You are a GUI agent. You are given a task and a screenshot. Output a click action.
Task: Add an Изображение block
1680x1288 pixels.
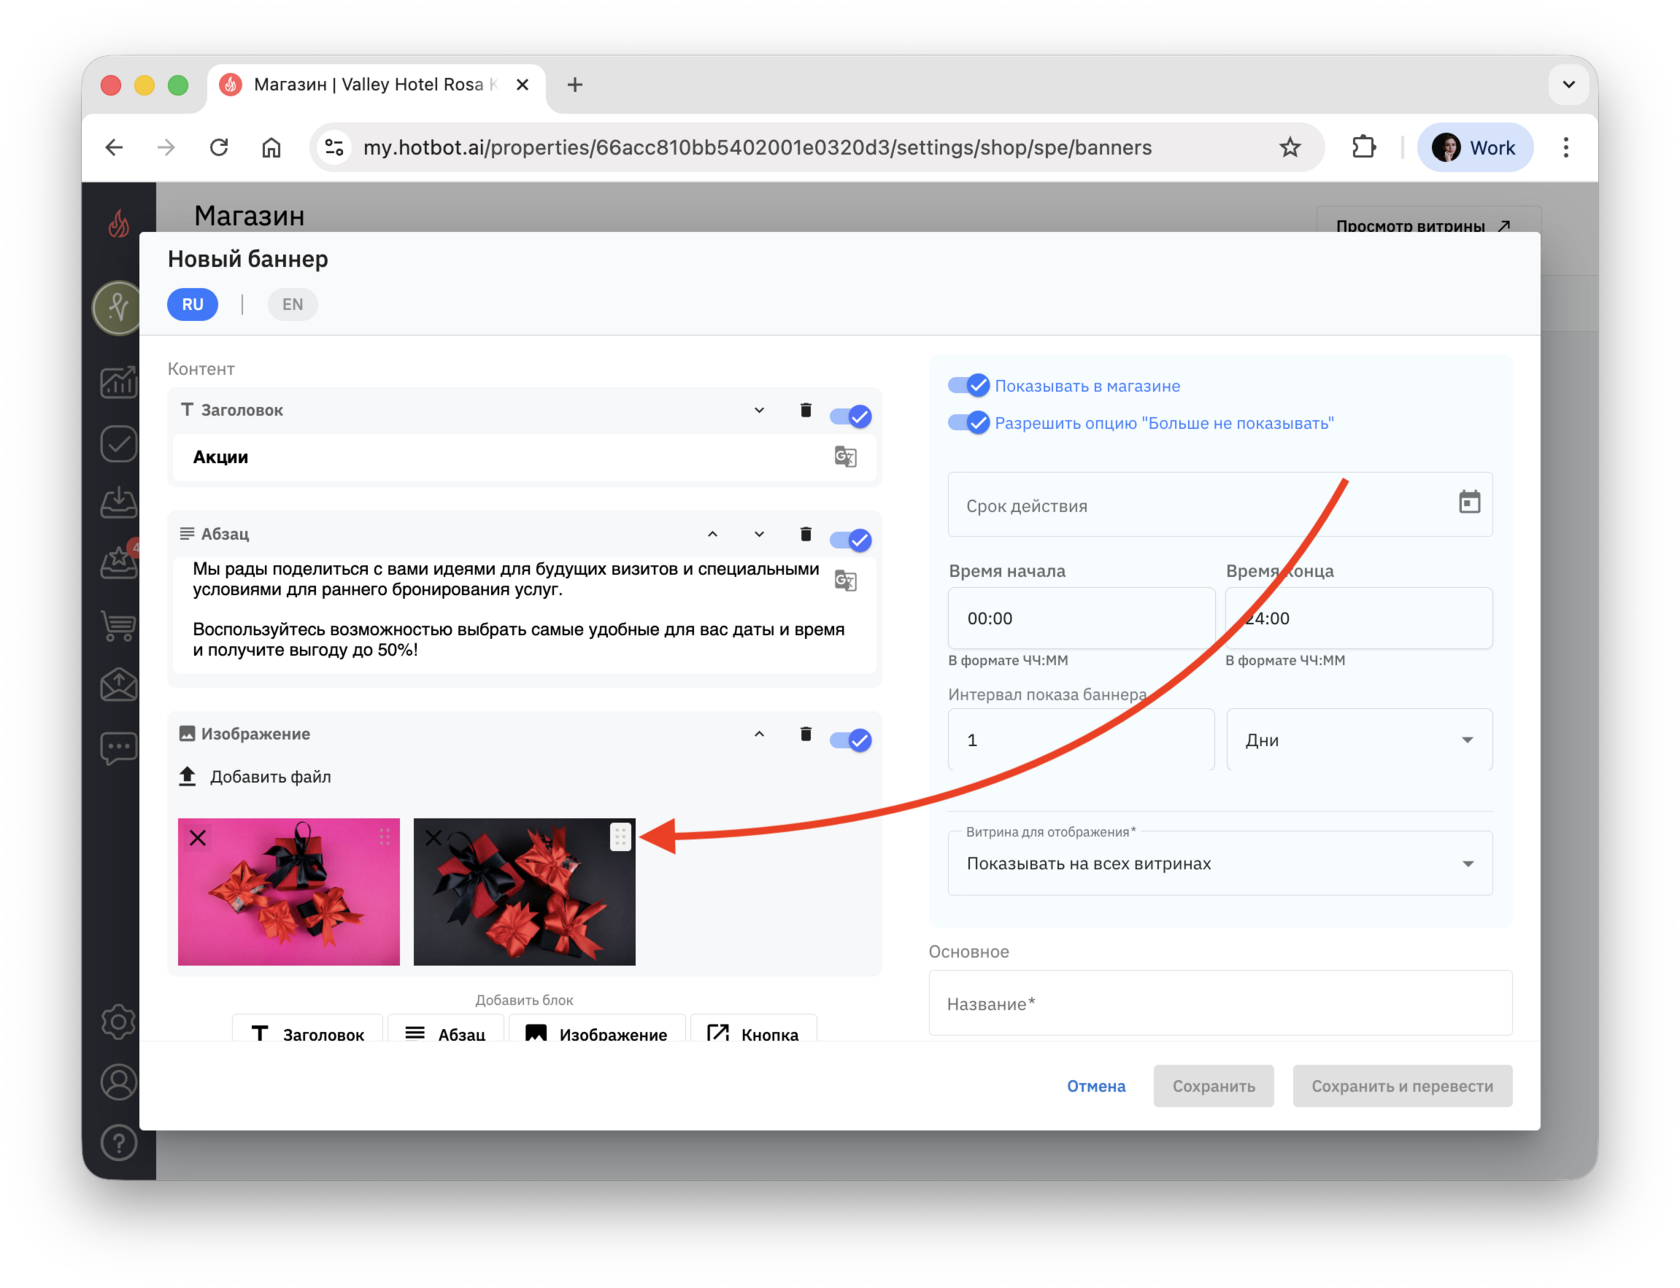coord(597,1030)
